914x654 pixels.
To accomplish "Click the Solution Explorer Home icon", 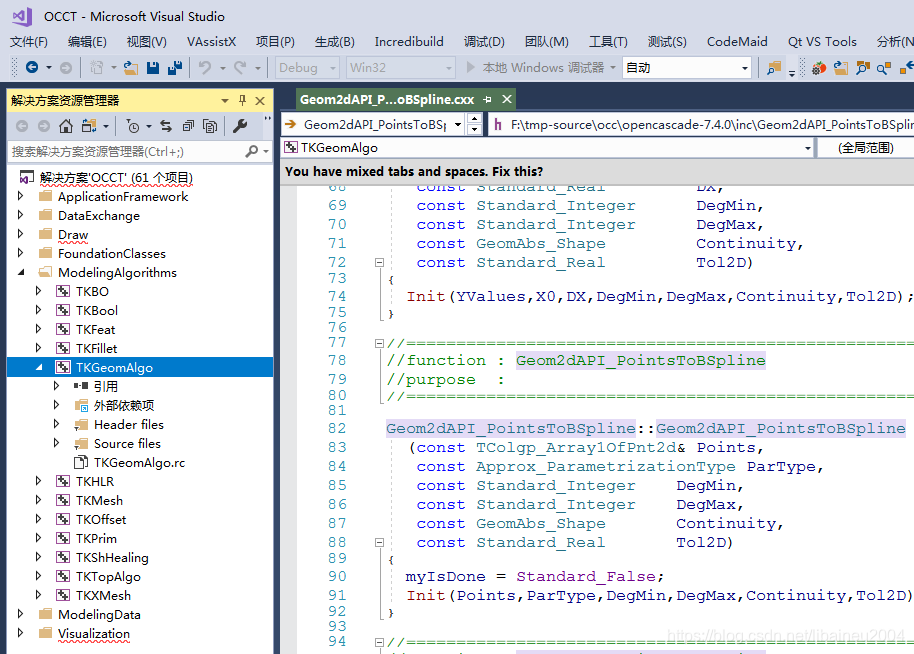I will 66,126.
